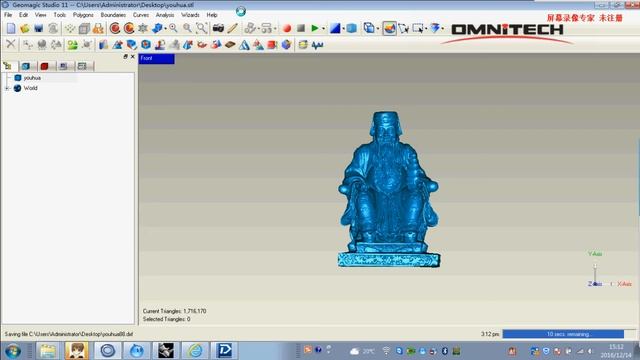The image size is (640, 360).
Task: Open the View menu
Action: coord(40,15)
